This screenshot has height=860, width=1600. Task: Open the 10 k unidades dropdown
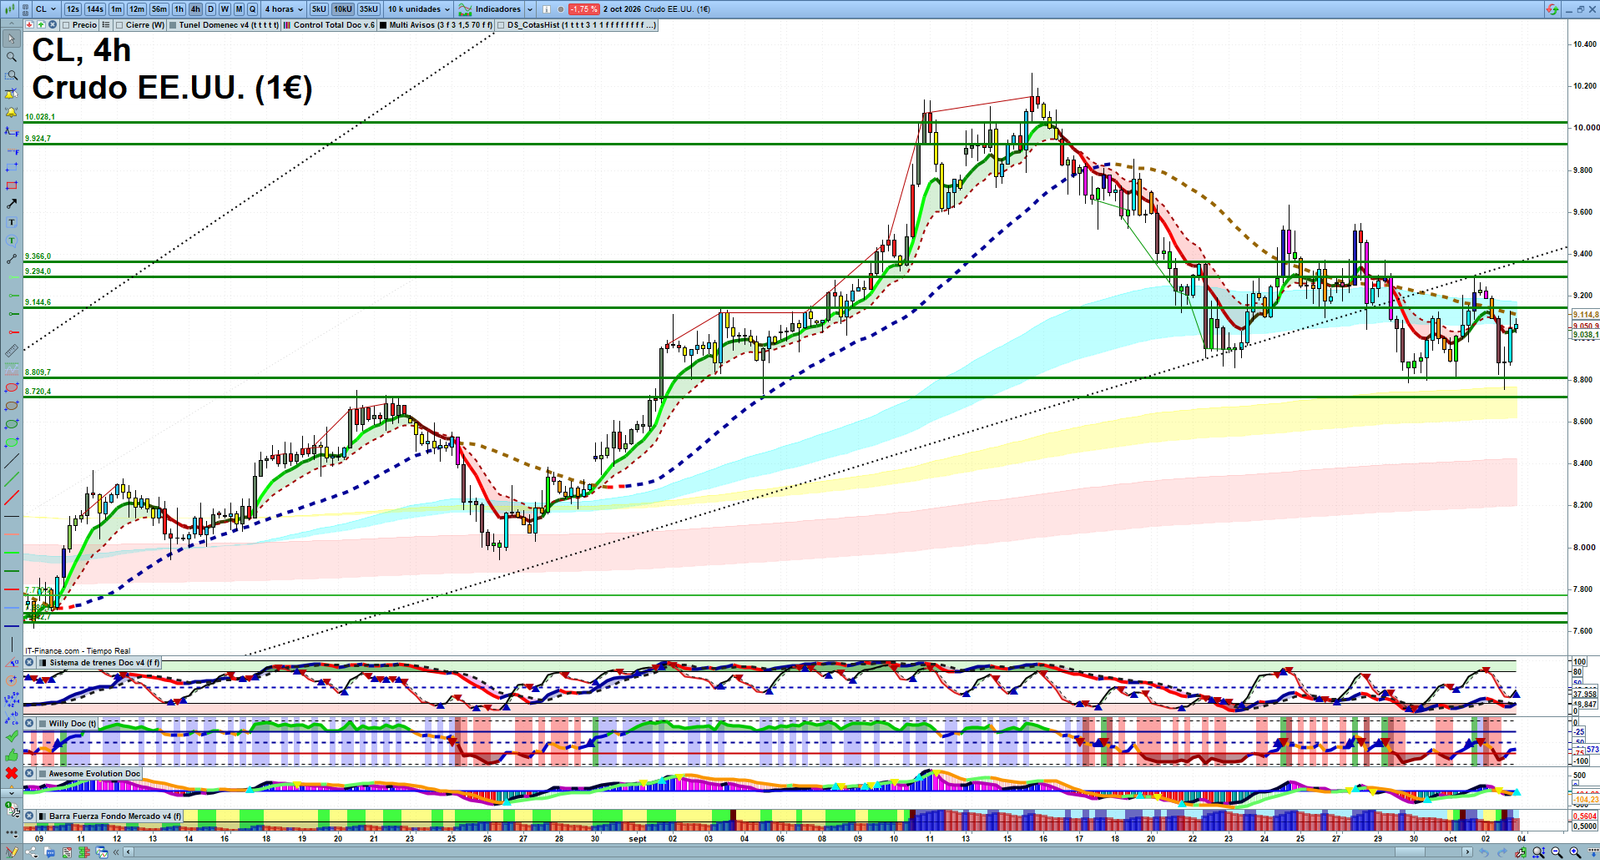[x=419, y=9]
